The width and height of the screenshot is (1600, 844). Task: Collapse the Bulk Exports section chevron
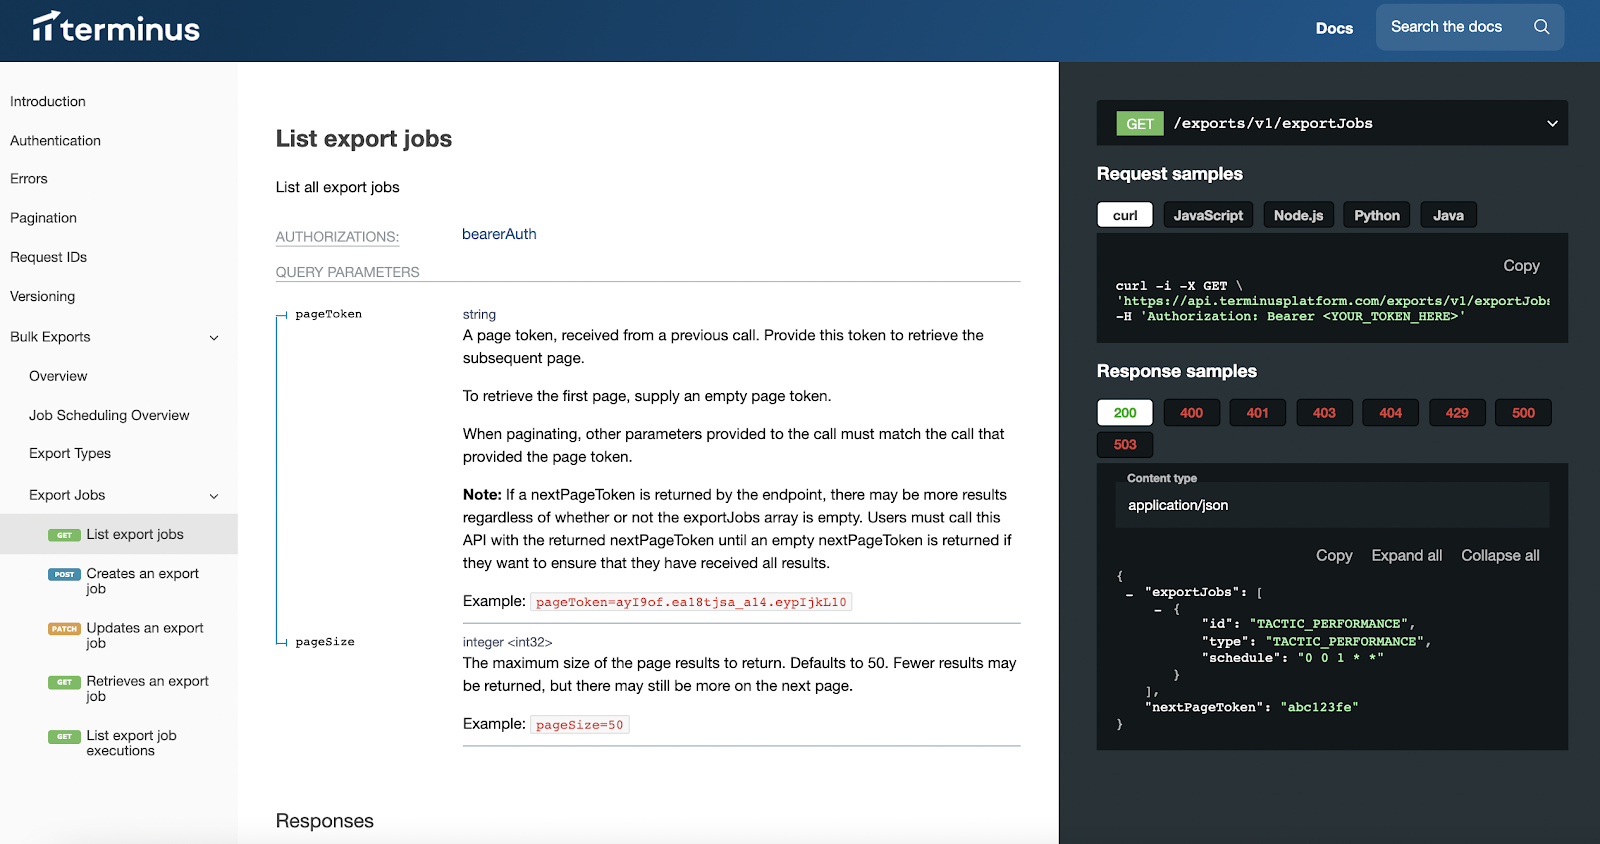coord(213,338)
